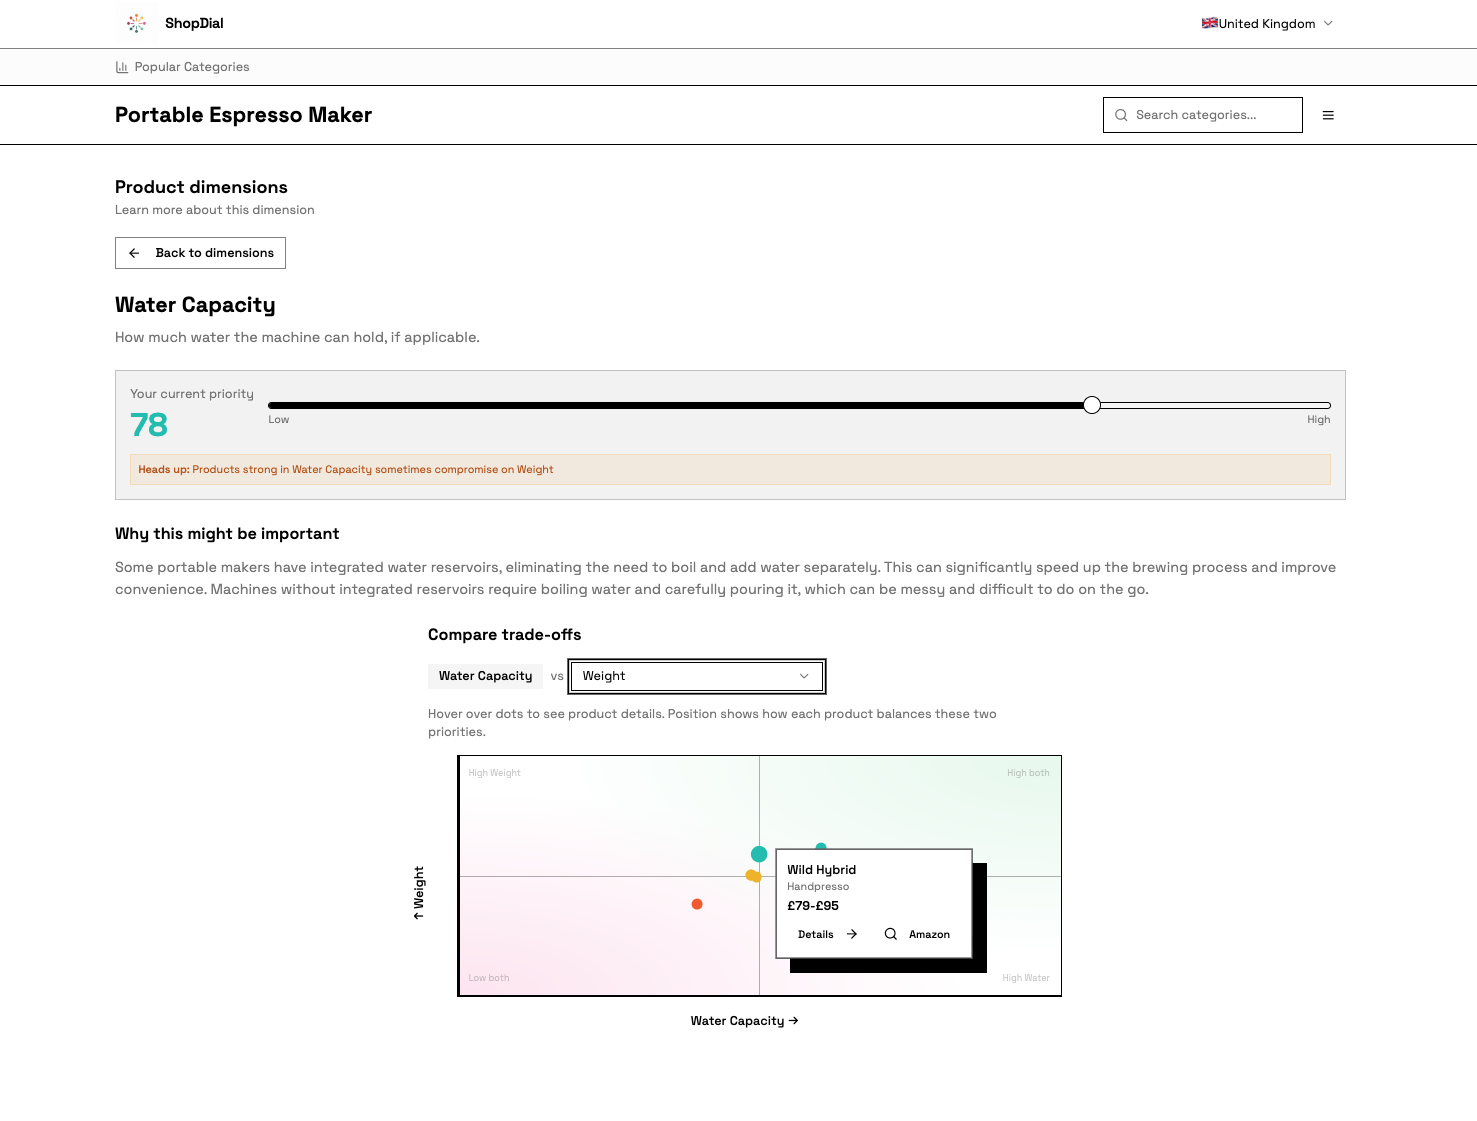Screen dimensions: 1477x1121
Task: Click the High Weight quadrant label
Action: 494,773
